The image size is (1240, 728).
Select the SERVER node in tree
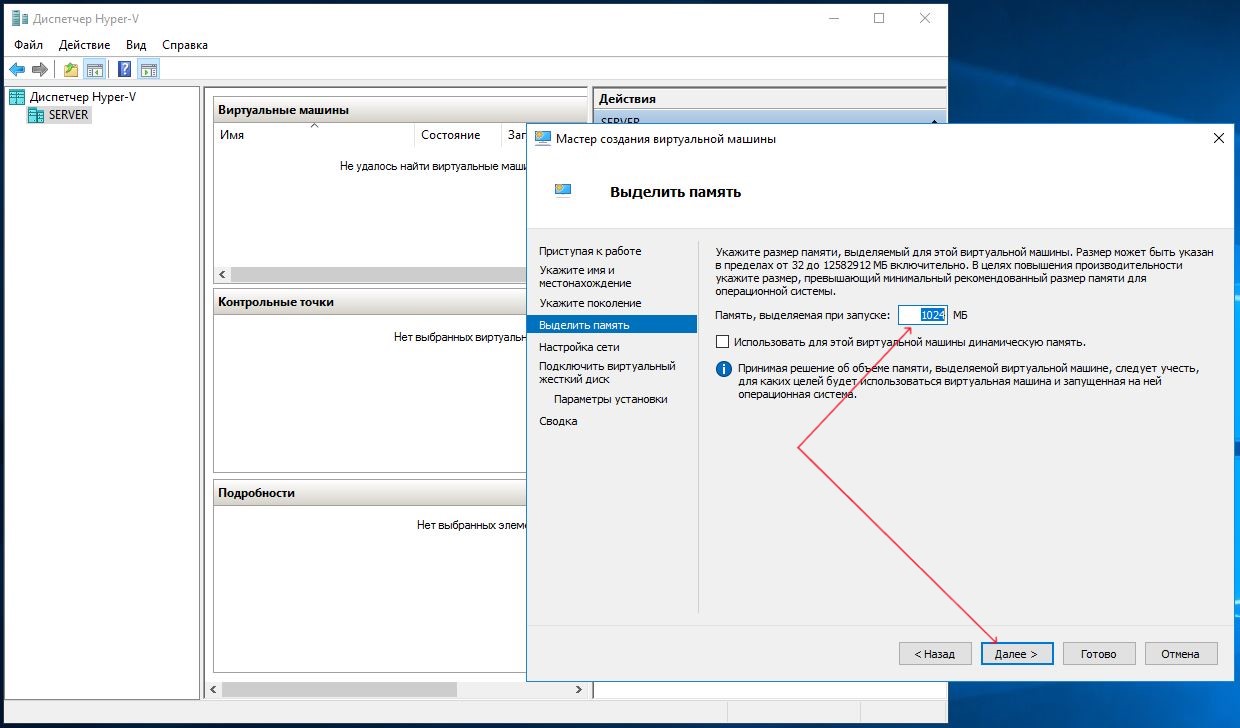click(x=68, y=115)
